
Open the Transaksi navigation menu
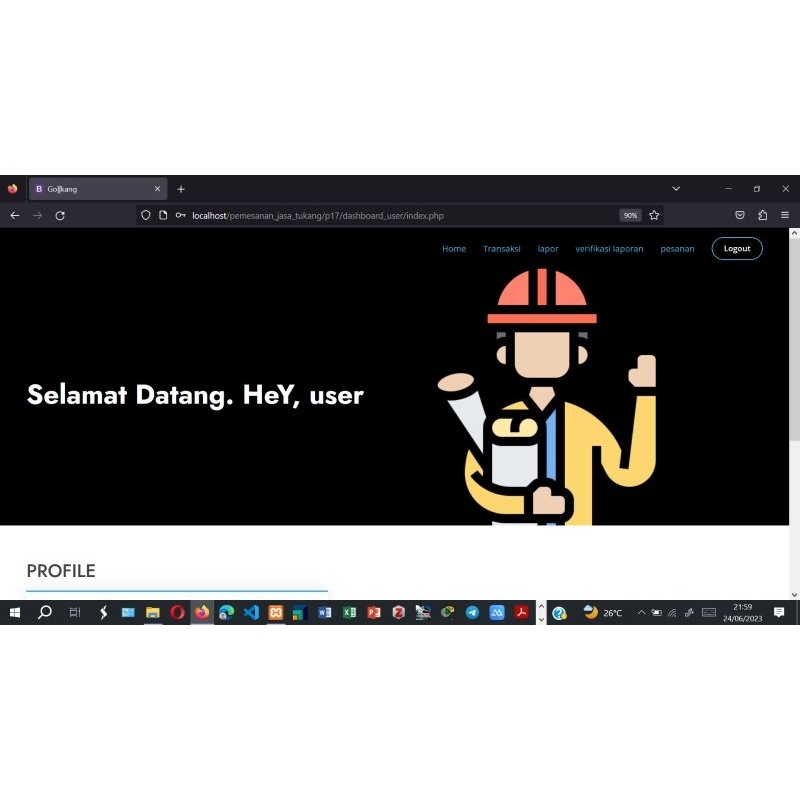[x=502, y=248]
